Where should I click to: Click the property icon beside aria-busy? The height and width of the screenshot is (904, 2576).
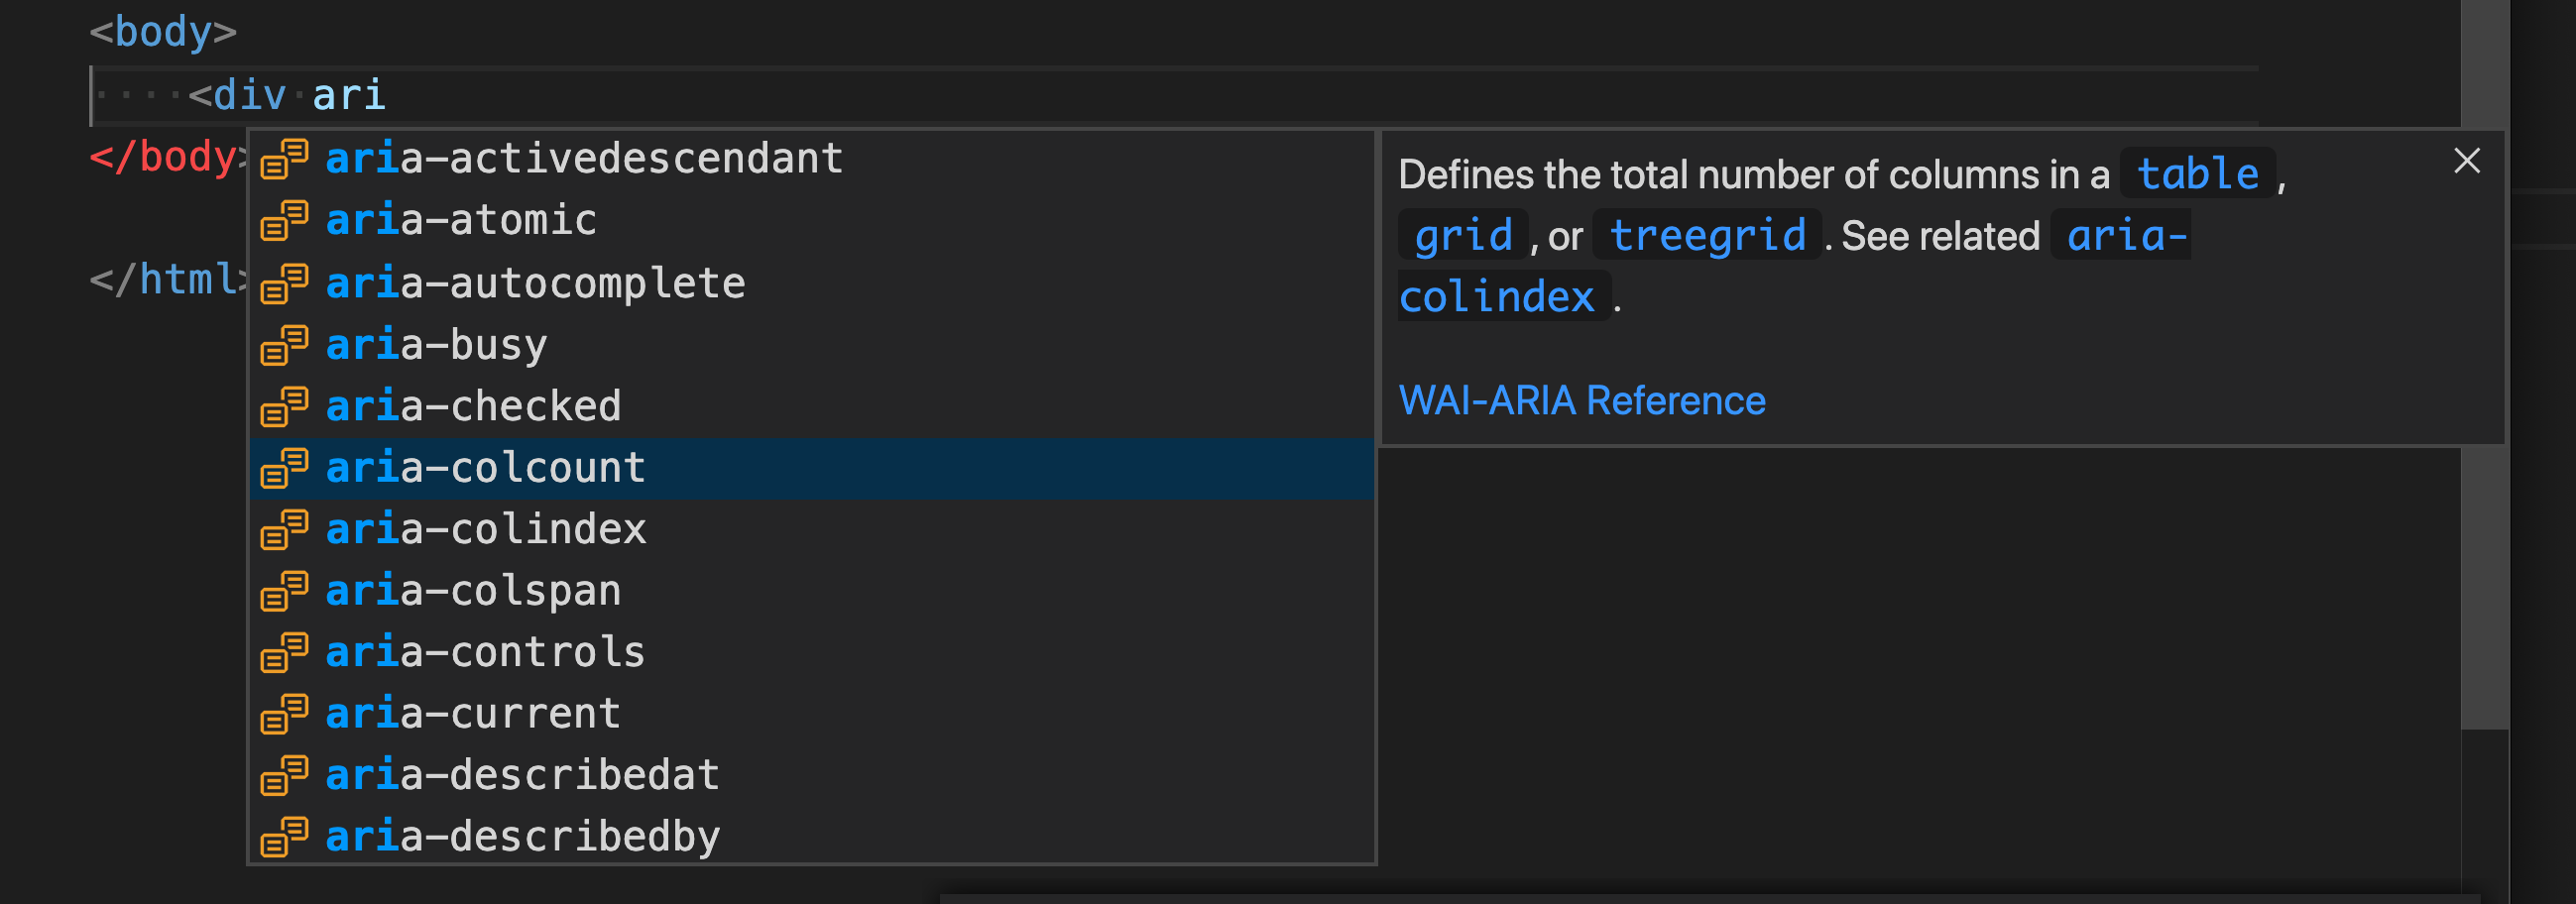pos(285,345)
